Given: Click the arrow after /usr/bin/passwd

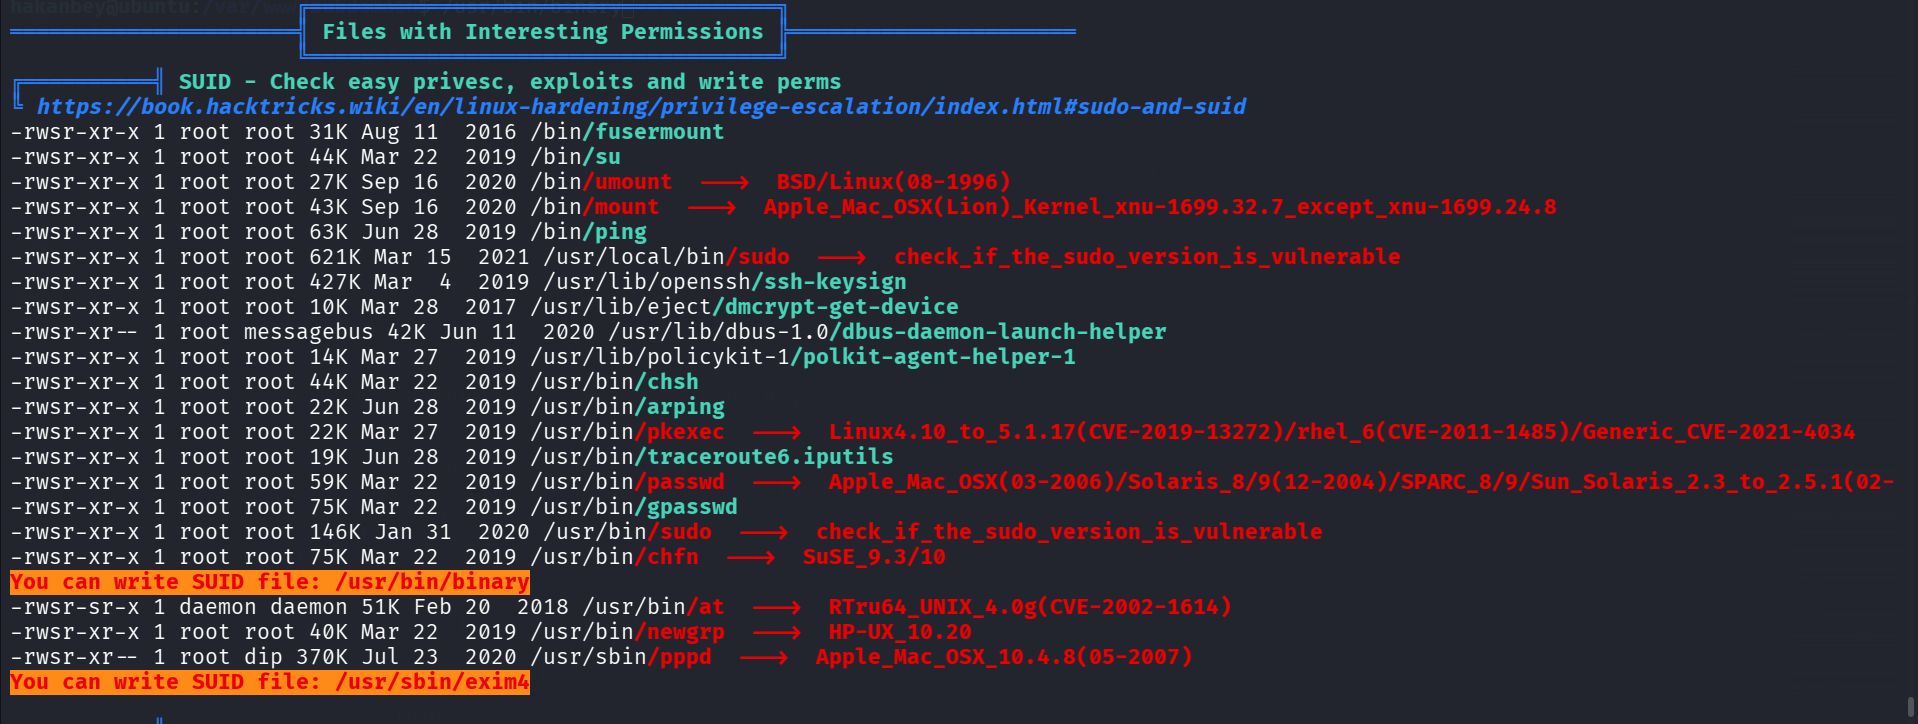Looking at the screenshot, I should 776,483.
